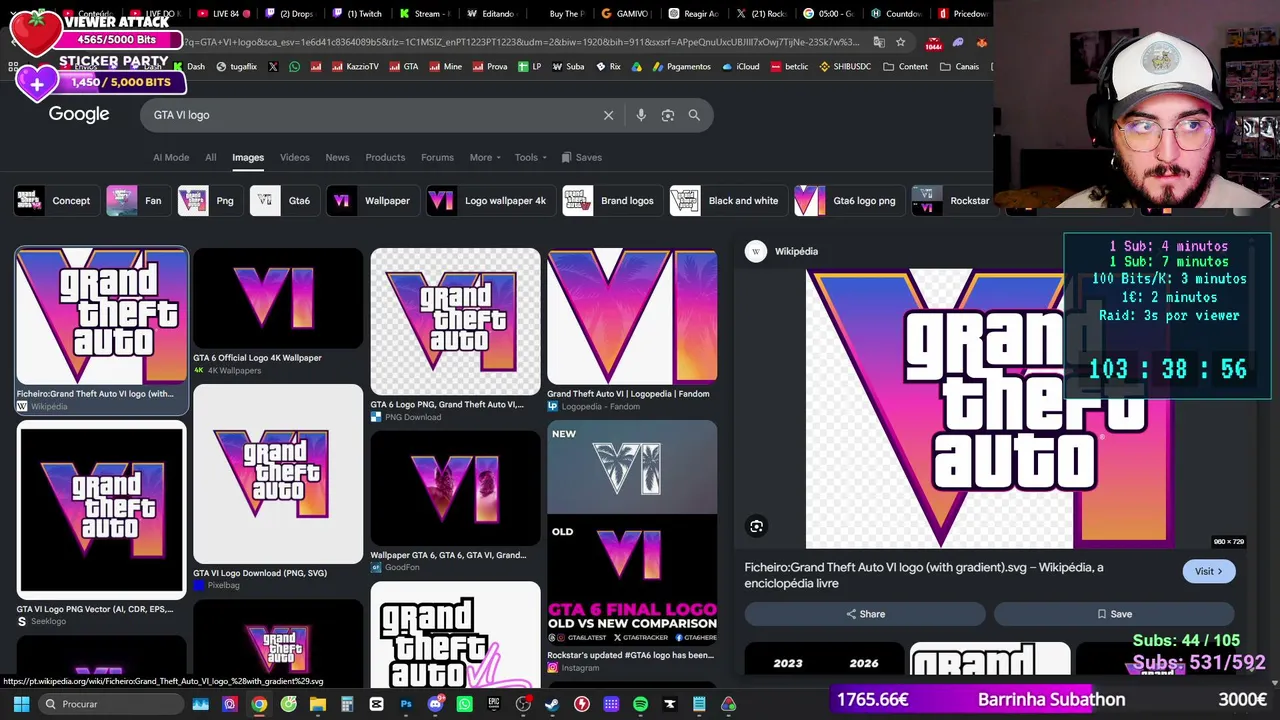Switch to the (1) Twitch browser tab
Viewport: 1280px width, 720px height.
click(x=358, y=14)
